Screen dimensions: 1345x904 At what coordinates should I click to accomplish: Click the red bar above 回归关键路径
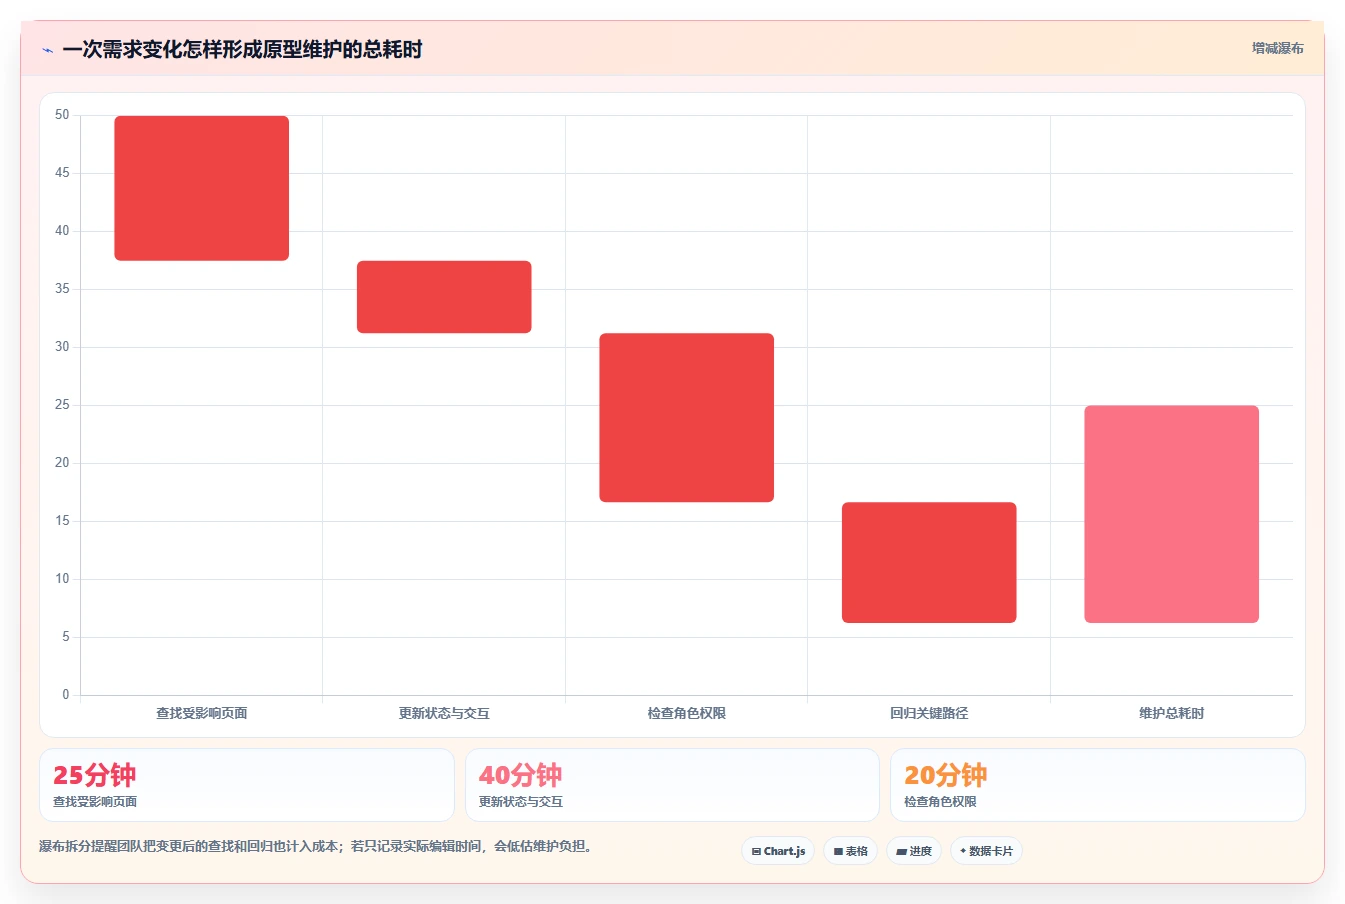(x=929, y=562)
